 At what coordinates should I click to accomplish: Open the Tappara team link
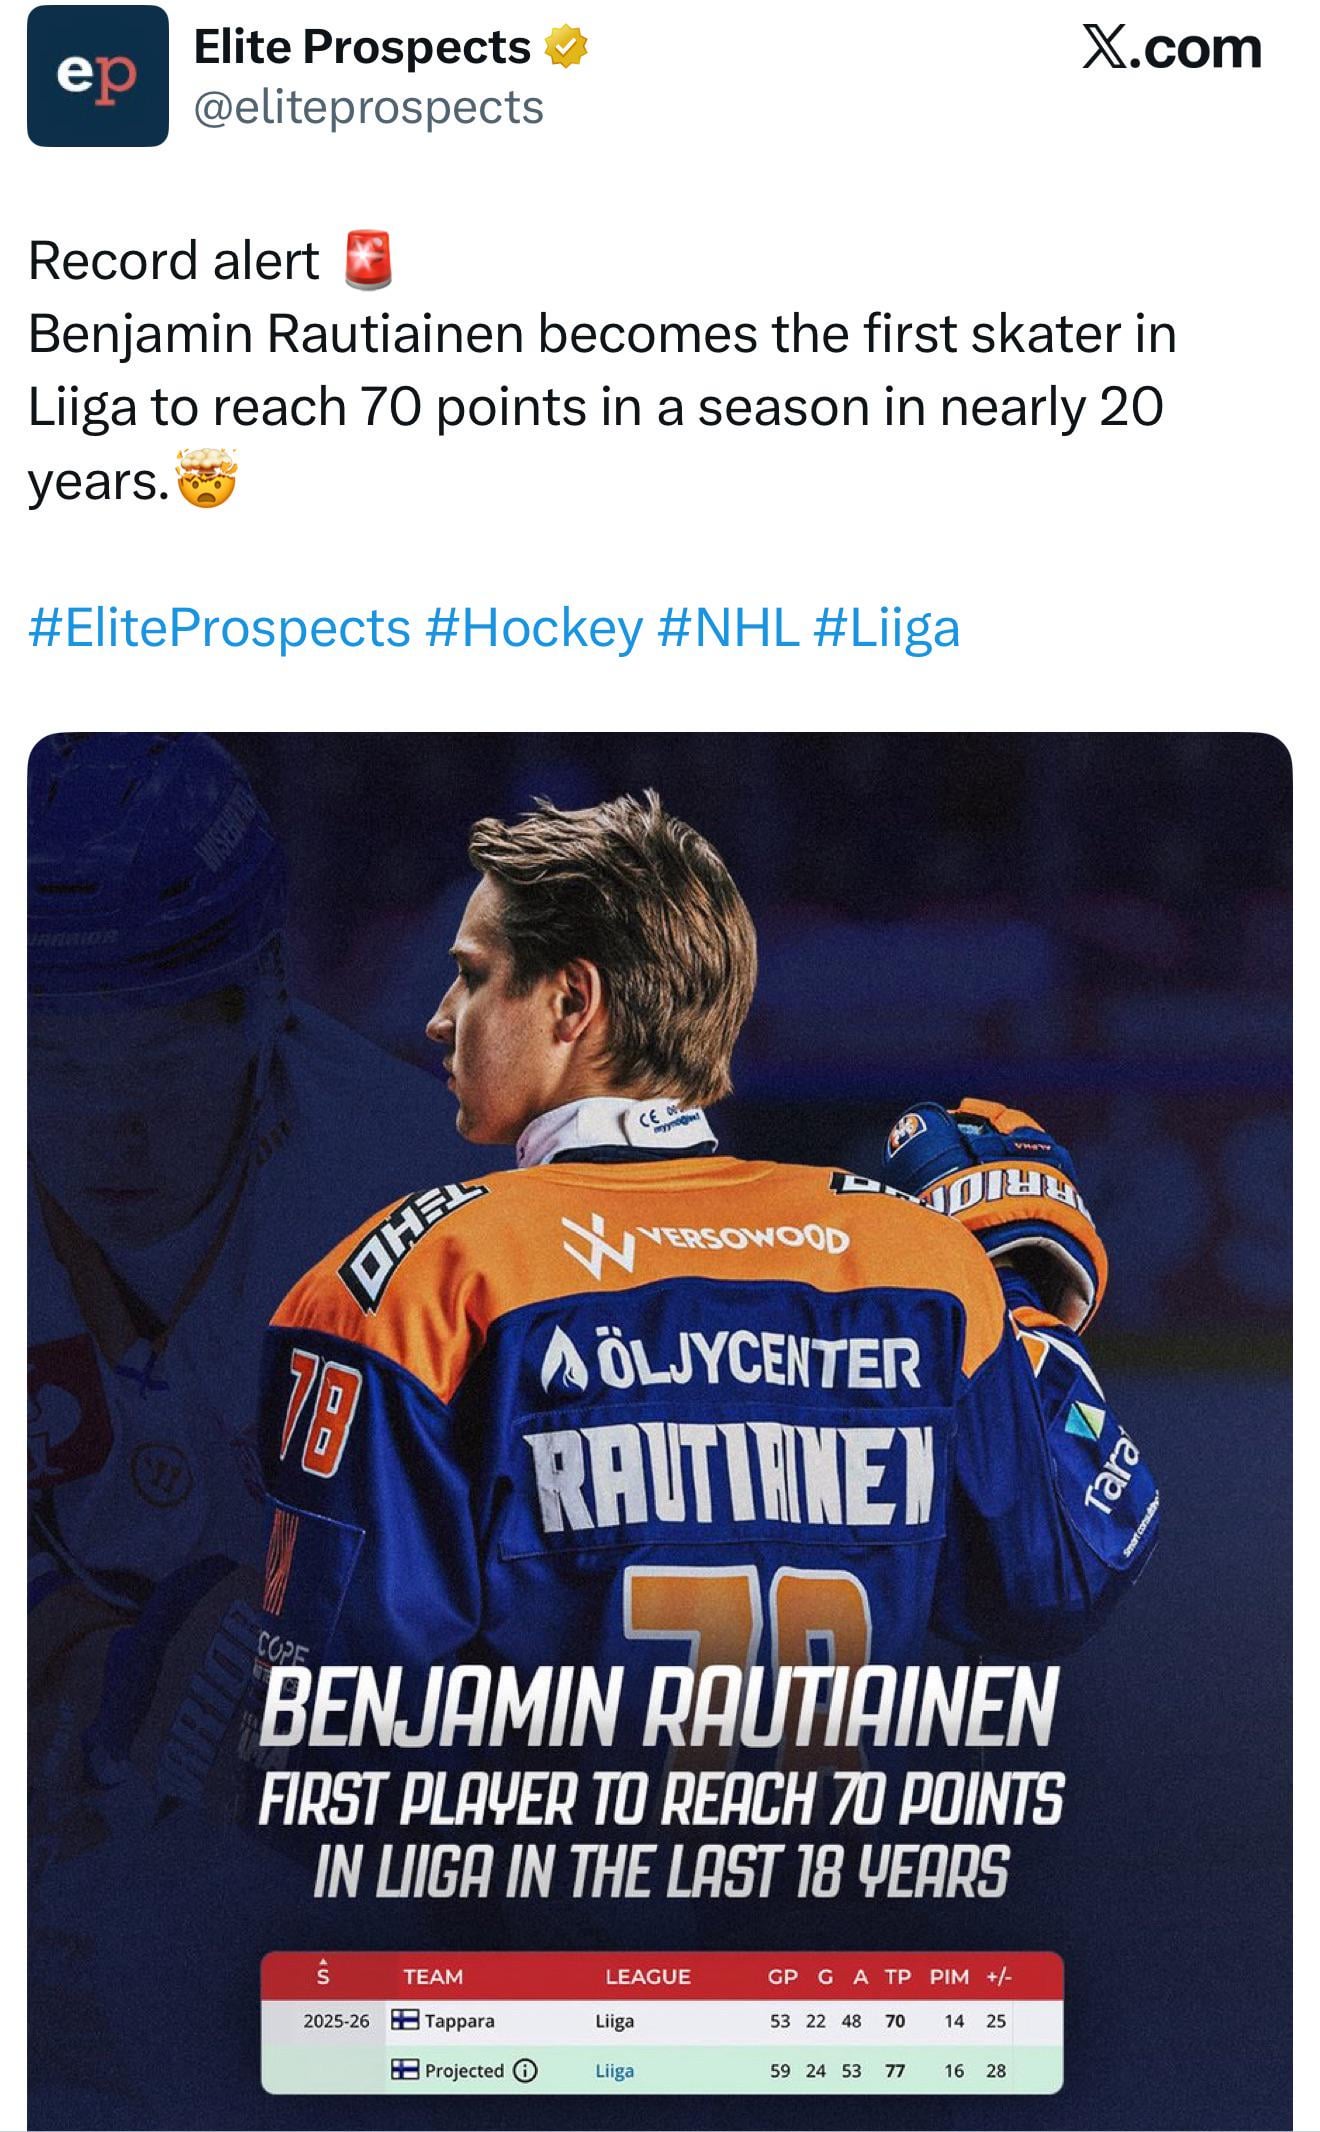pos(459,2020)
